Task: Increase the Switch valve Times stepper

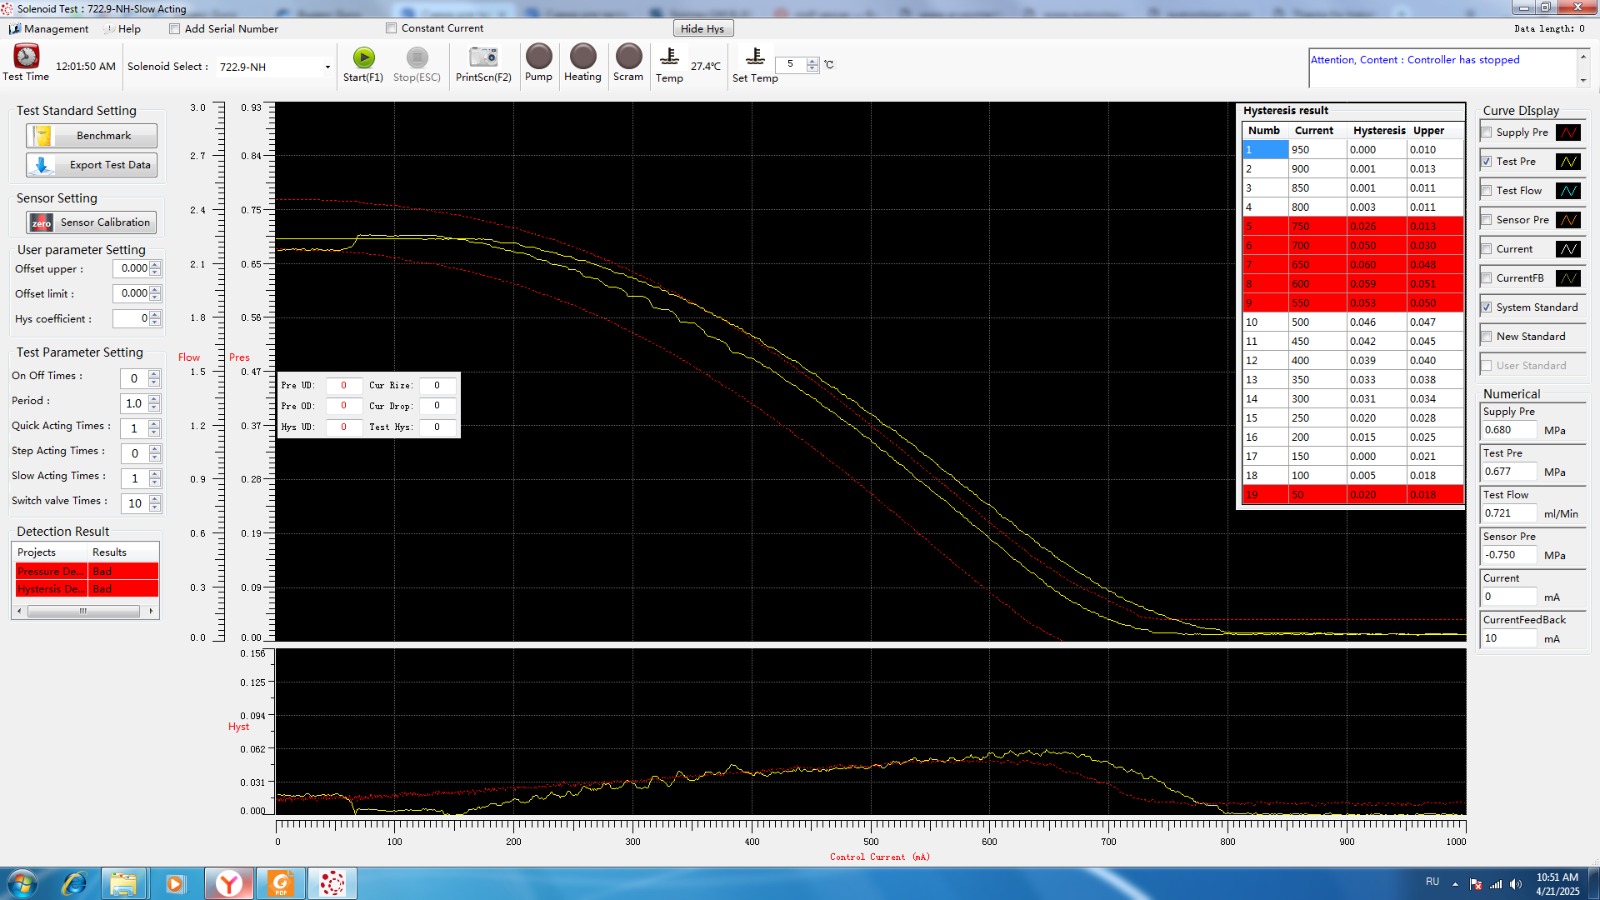Action: [x=154, y=499]
